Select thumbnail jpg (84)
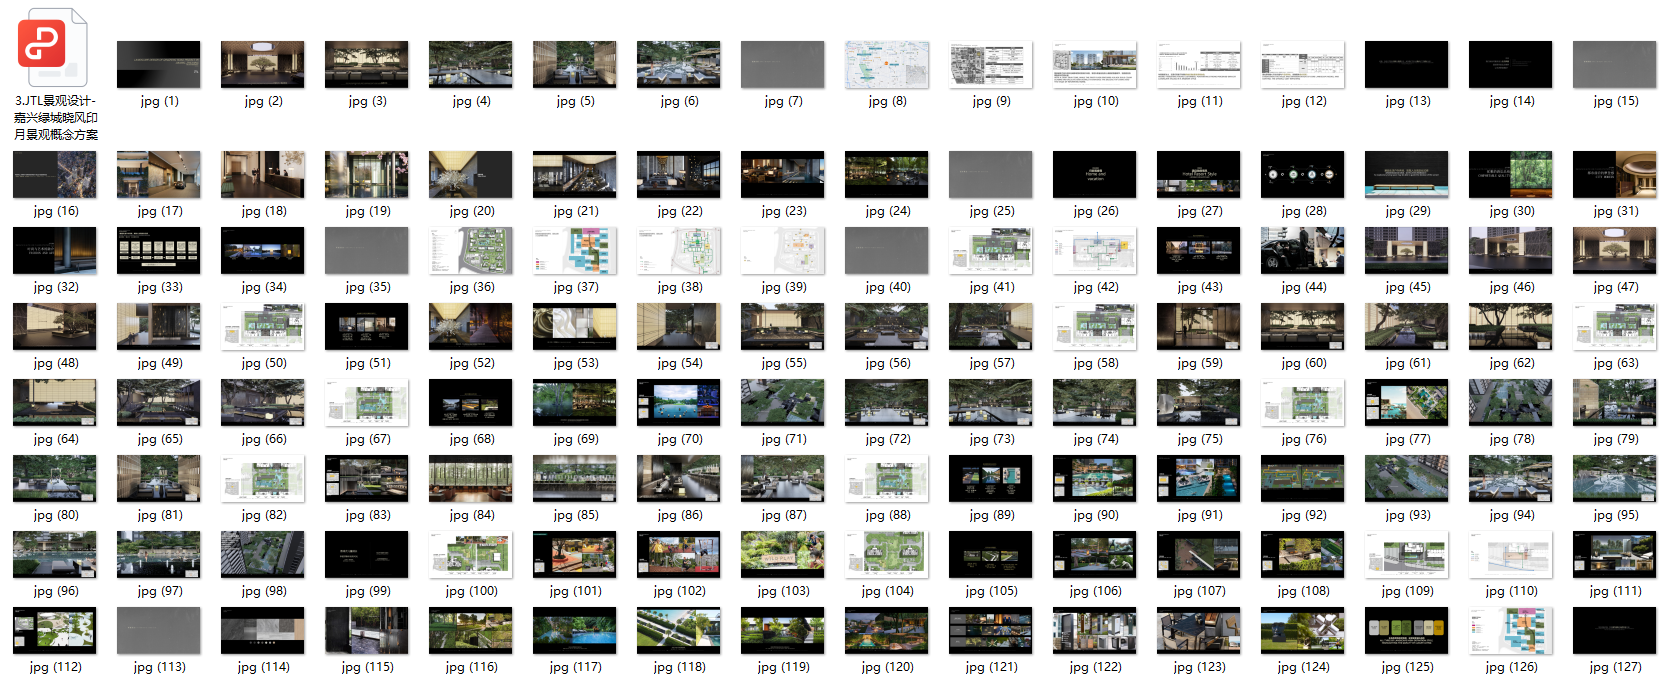The width and height of the screenshot is (1671, 680). pyautogui.click(x=470, y=479)
